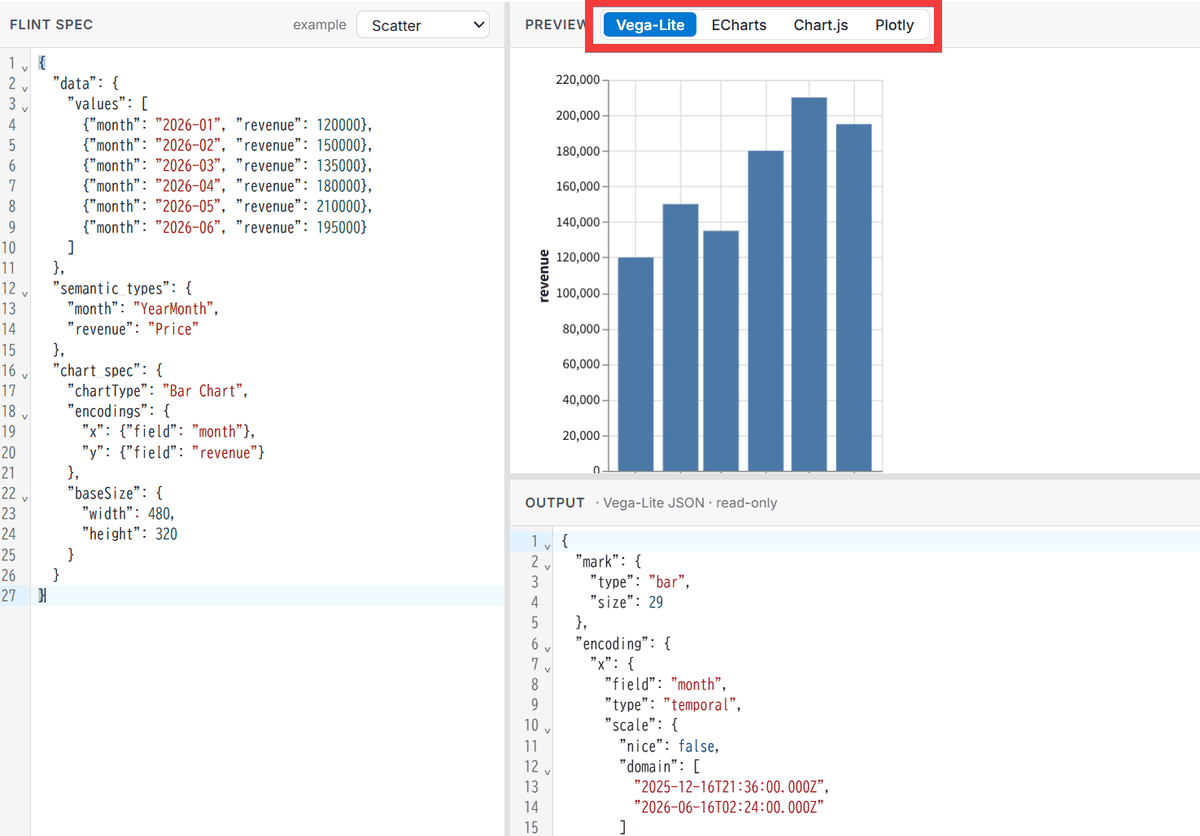Switch preview to the Chart.js tab
1200x836 pixels.
(x=821, y=25)
